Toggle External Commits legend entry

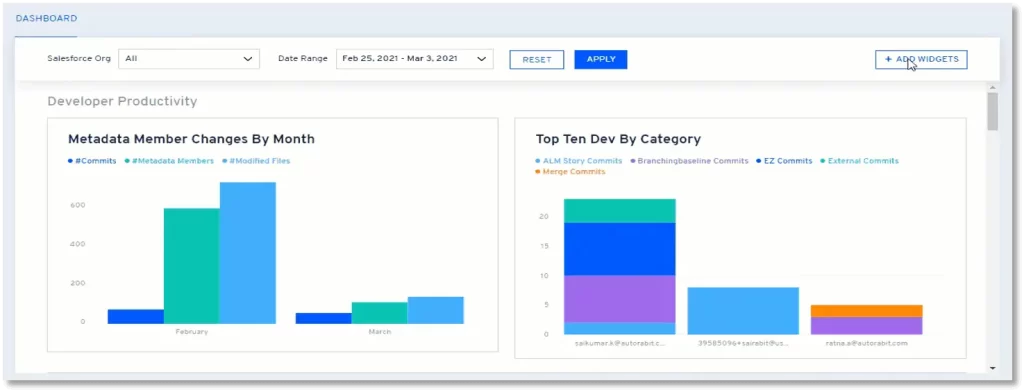coord(859,161)
